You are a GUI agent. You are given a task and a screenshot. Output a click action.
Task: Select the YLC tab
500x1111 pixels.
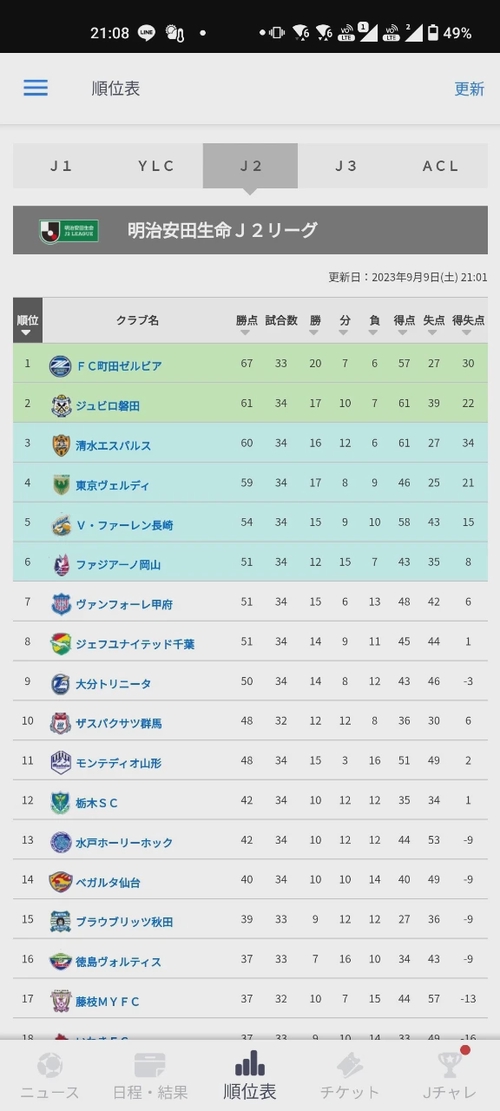click(156, 166)
